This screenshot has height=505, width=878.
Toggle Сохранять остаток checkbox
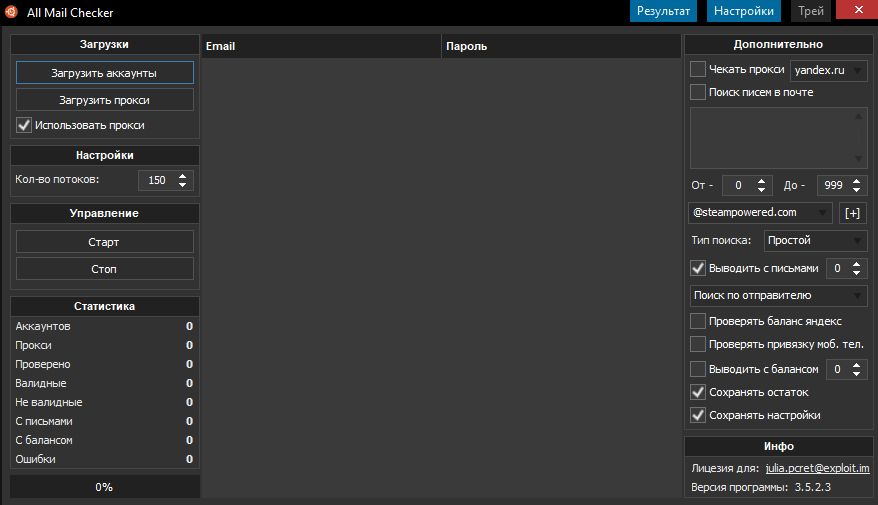(x=698, y=392)
